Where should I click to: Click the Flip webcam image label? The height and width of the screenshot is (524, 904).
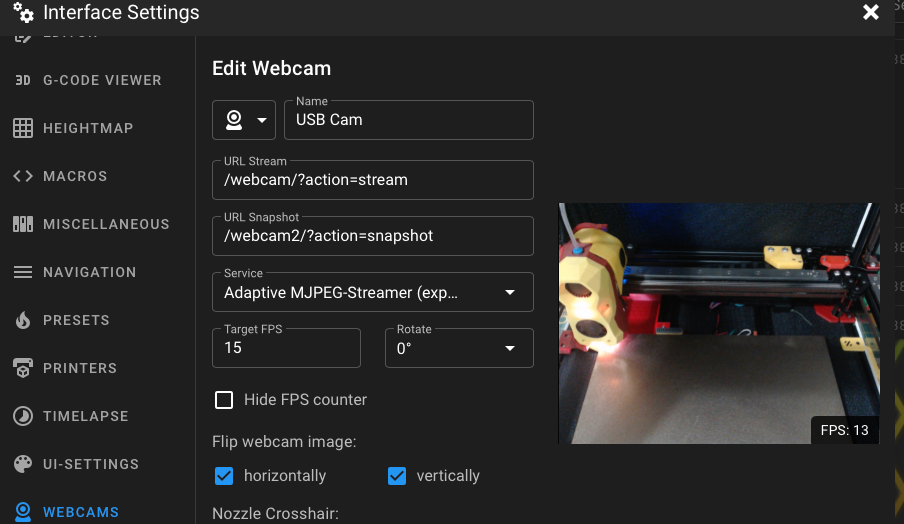tap(284, 442)
